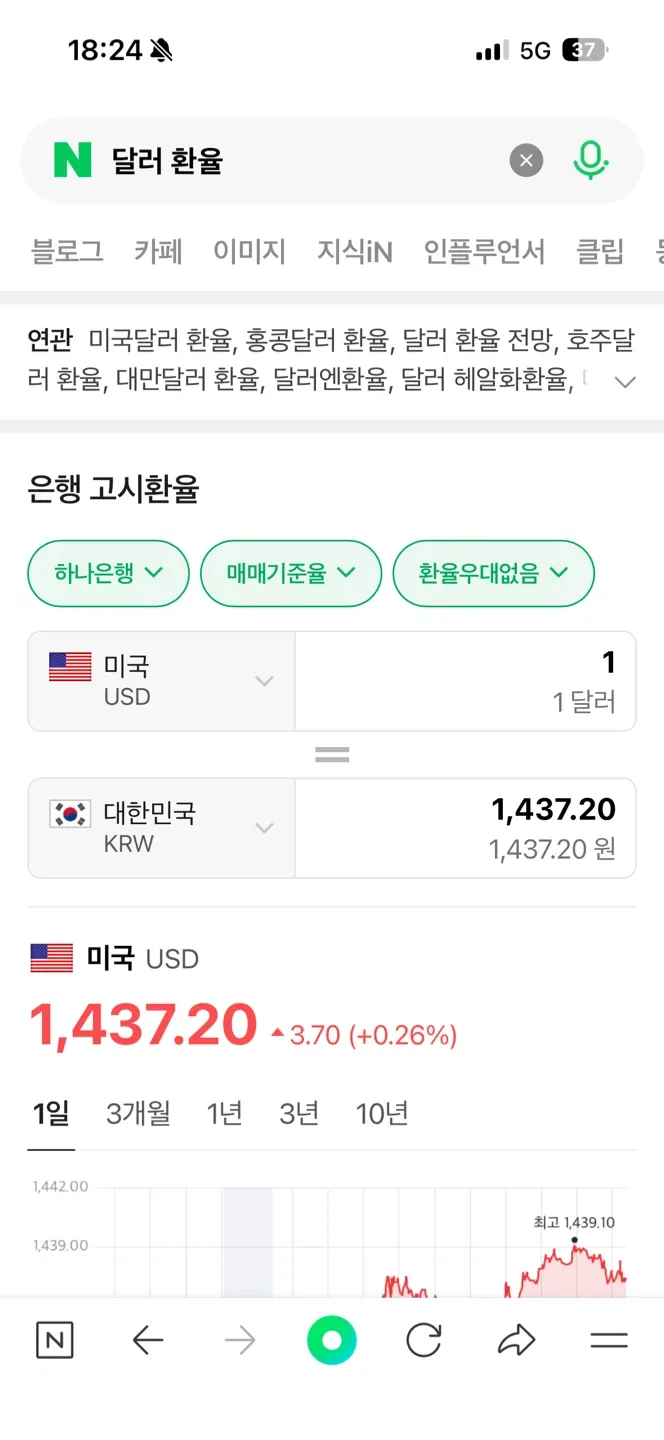Clear the search text with X icon
Viewport: 664px width, 1440px height.
[526, 160]
